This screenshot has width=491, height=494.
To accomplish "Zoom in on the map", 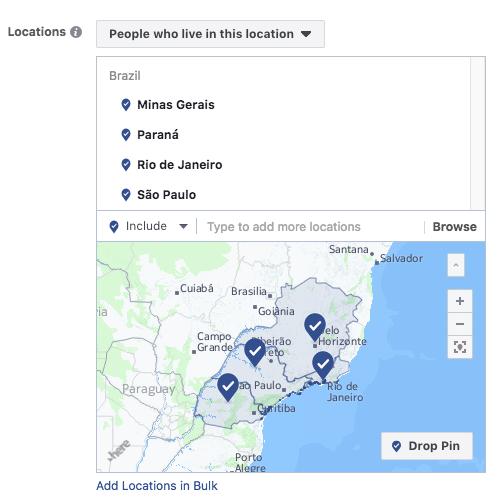I will point(460,301).
